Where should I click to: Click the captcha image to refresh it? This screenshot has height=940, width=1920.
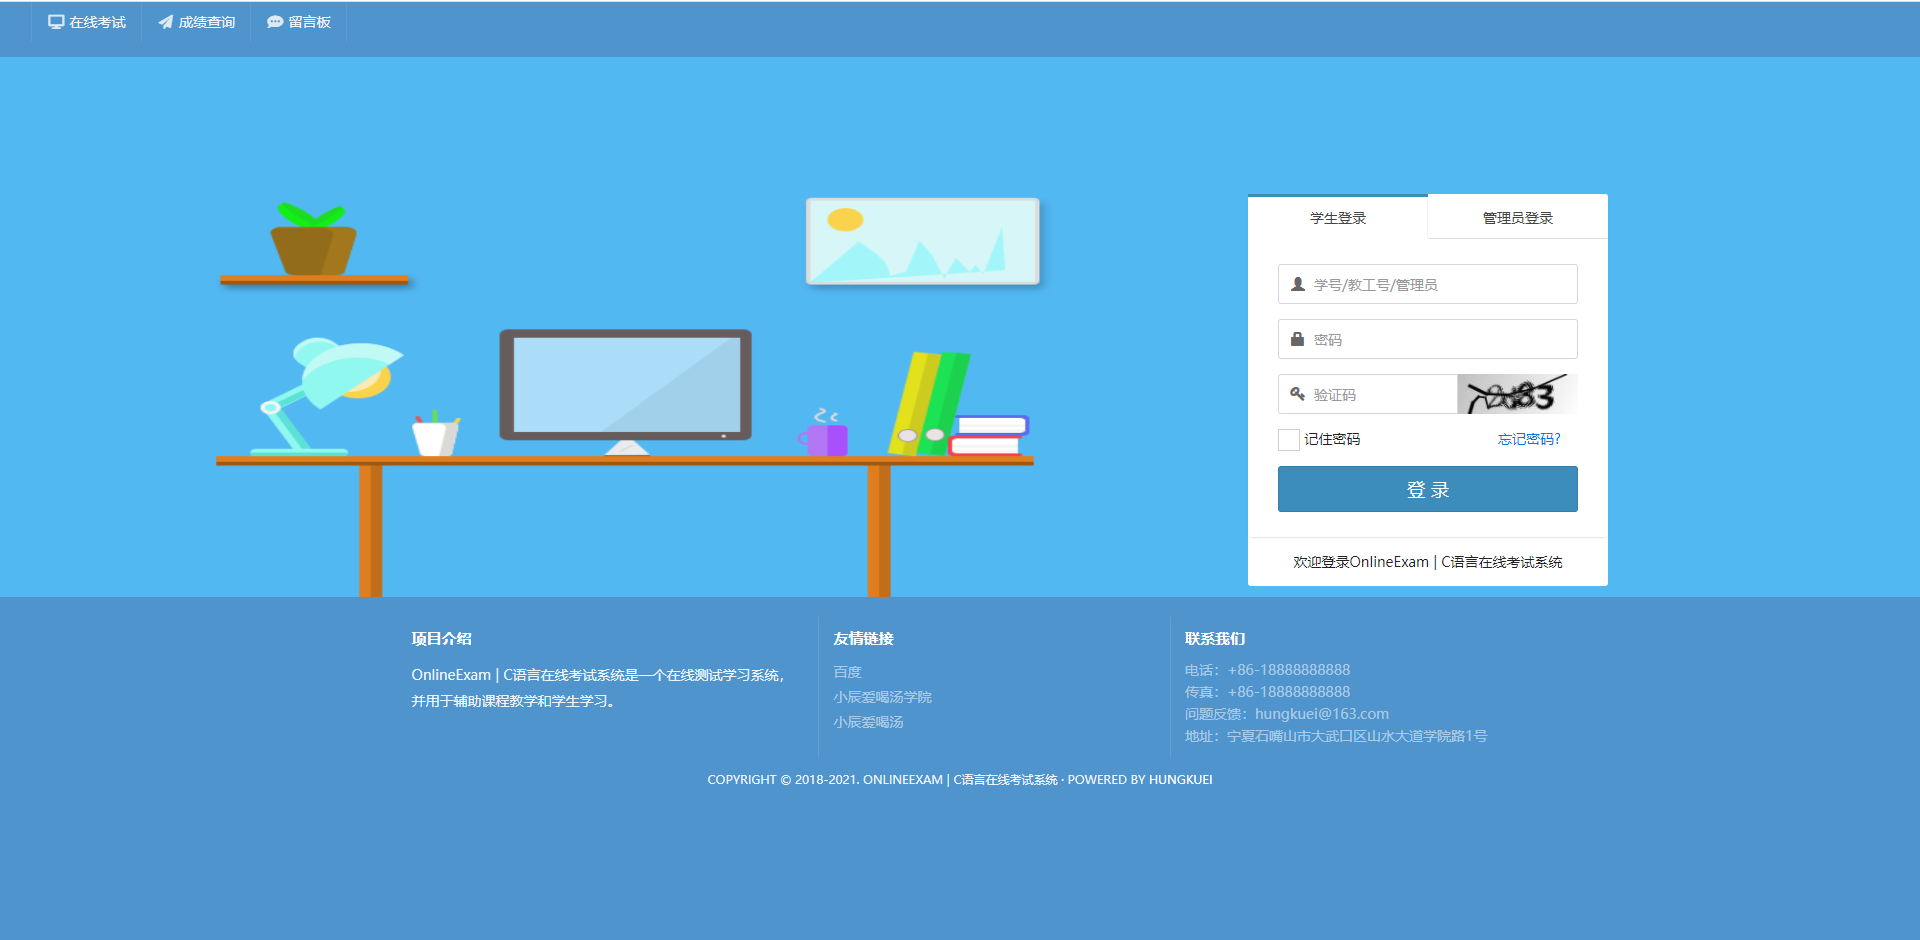pos(1516,393)
